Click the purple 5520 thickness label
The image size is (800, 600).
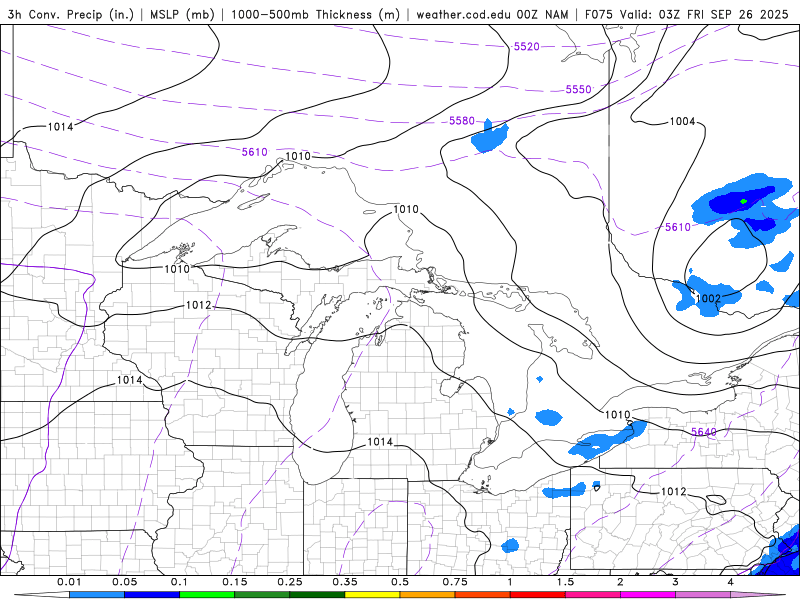(x=527, y=46)
